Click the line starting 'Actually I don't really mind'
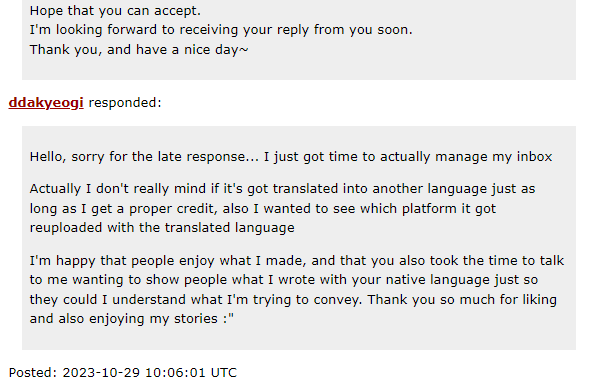The width and height of the screenshot is (594, 383). (x=282, y=189)
